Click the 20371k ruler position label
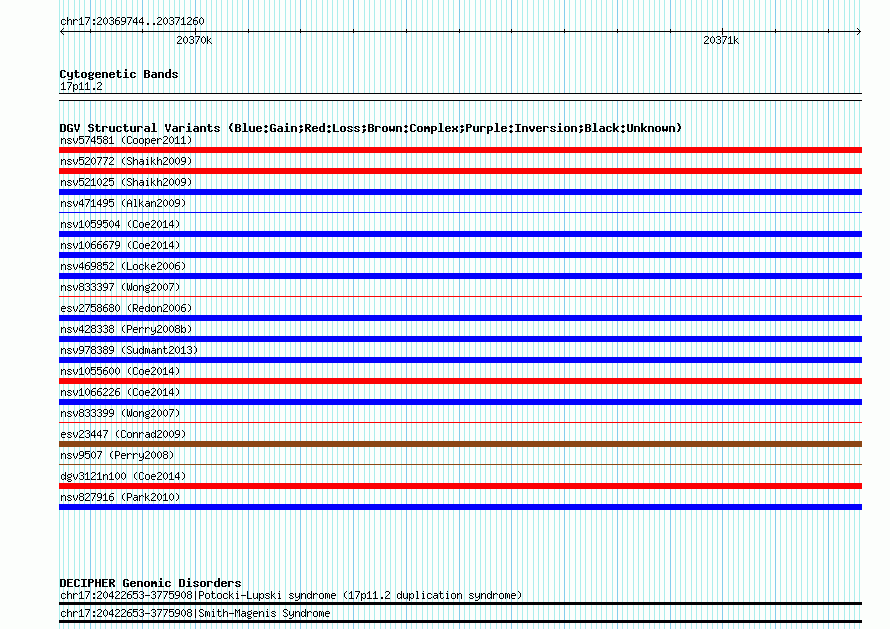Viewport: 890px width, 629px height. click(721, 40)
